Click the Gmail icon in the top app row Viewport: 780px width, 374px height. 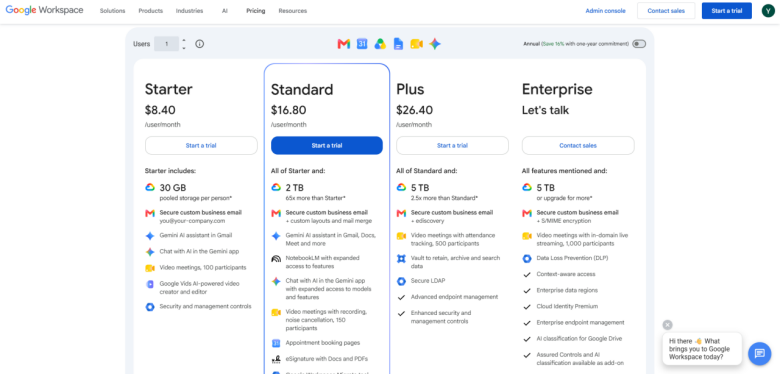click(344, 44)
